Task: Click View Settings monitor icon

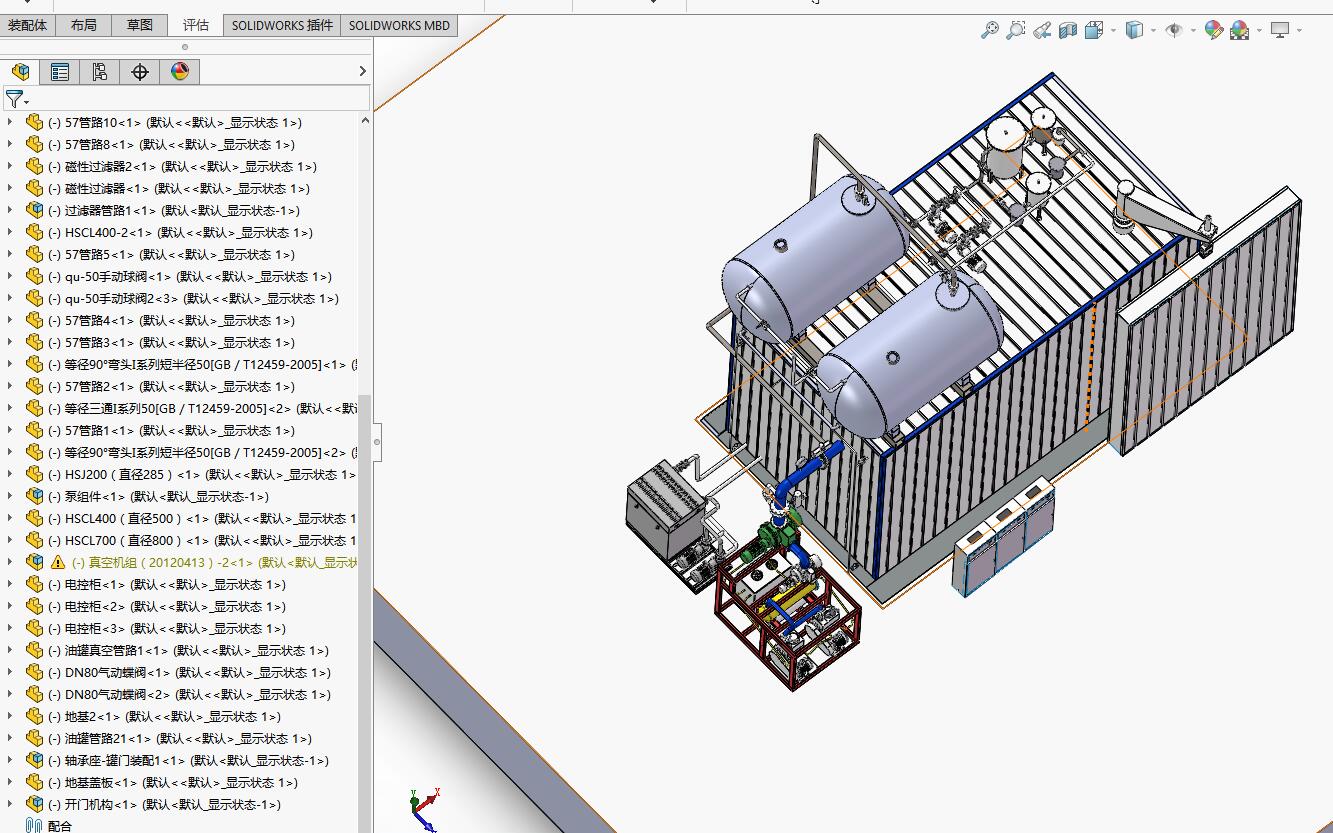Action: 1280,30
